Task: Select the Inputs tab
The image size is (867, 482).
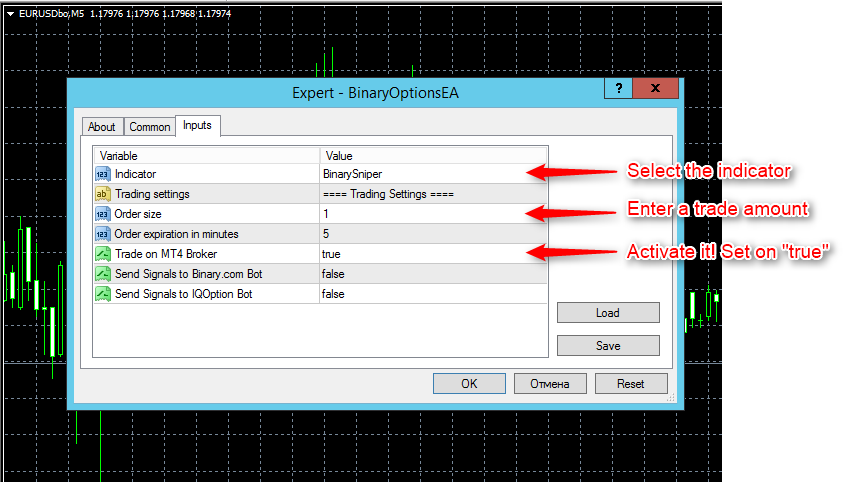Action: [197, 125]
